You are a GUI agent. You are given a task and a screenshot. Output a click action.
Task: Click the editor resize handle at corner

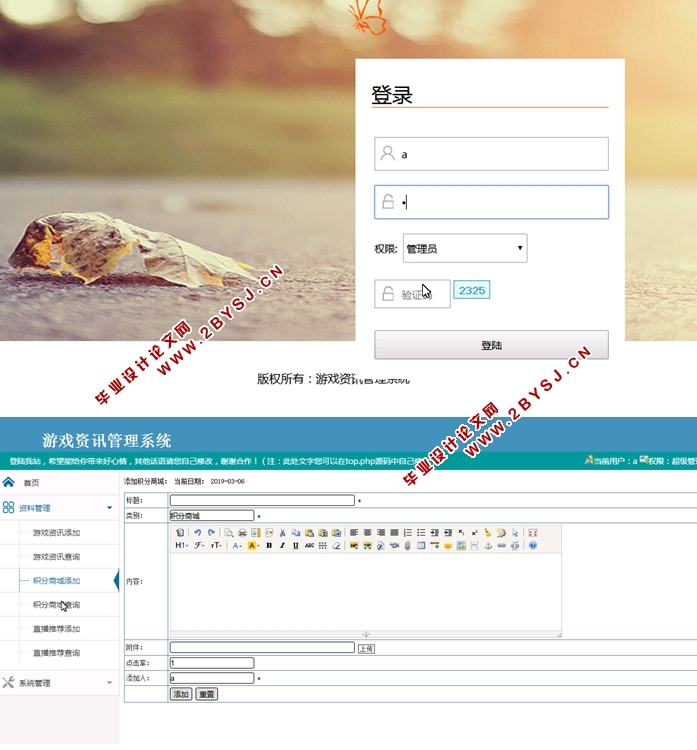559,635
